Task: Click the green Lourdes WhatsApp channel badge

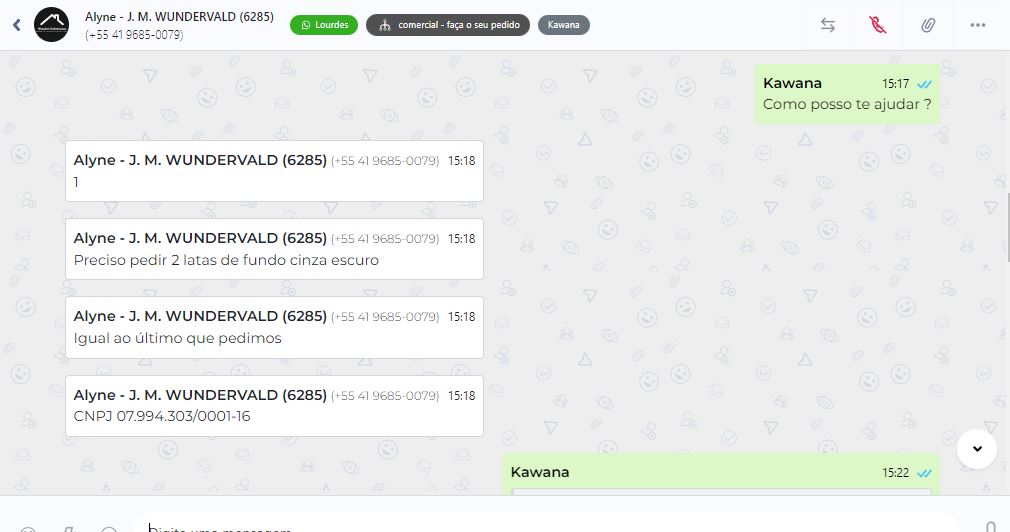Action: coord(324,25)
